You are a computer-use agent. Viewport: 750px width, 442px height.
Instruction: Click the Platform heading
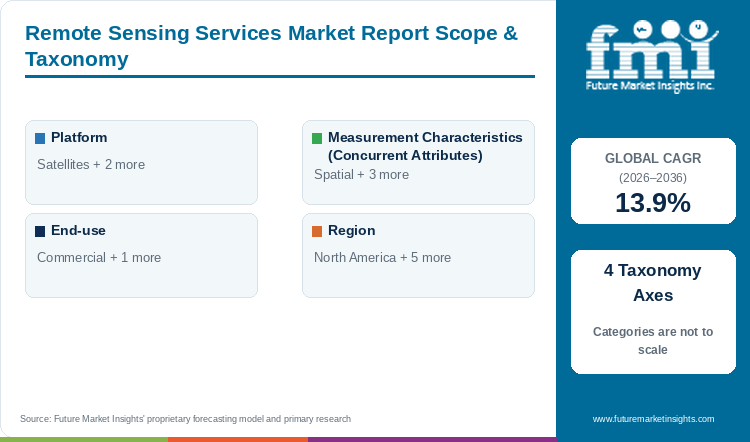[x=79, y=138]
